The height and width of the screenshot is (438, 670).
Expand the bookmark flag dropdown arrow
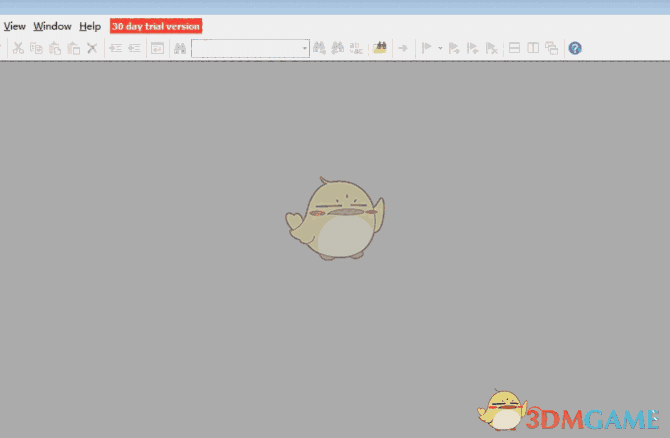pyautogui.click(x=440, y=48)
